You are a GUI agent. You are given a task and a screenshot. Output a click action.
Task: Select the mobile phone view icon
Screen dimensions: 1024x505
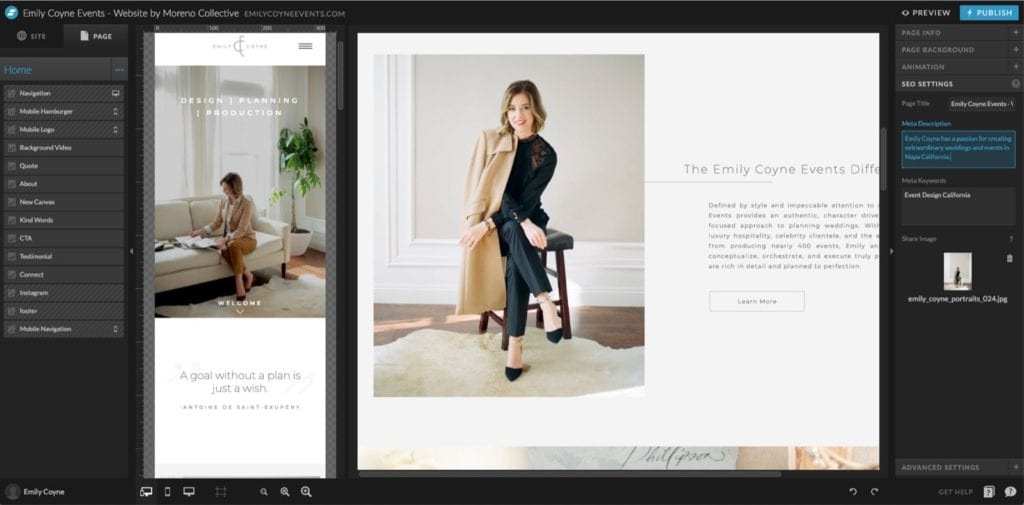tap(167, 492)
